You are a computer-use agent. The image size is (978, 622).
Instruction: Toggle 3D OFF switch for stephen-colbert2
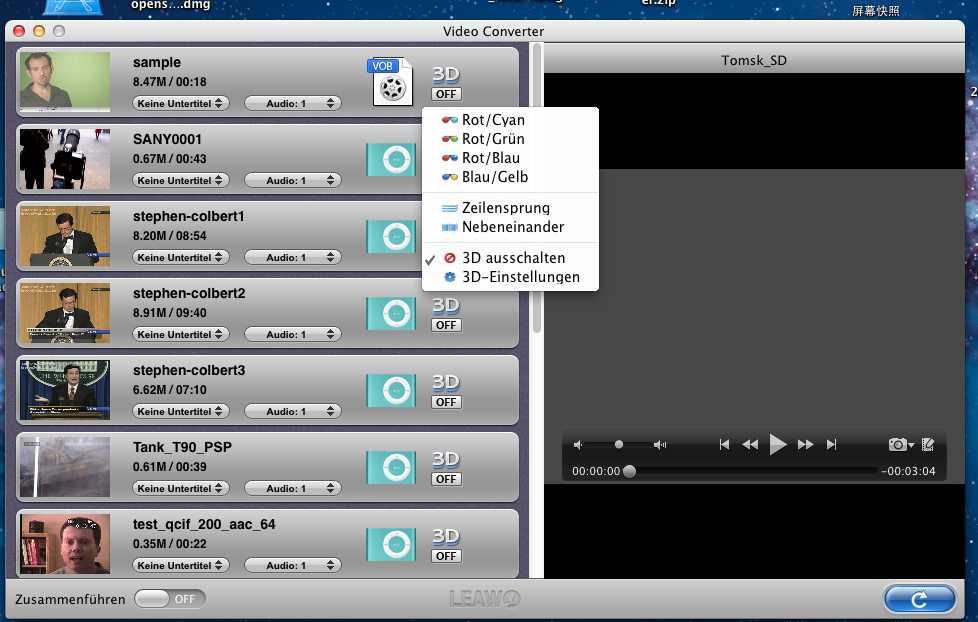[x=446, y=325]
